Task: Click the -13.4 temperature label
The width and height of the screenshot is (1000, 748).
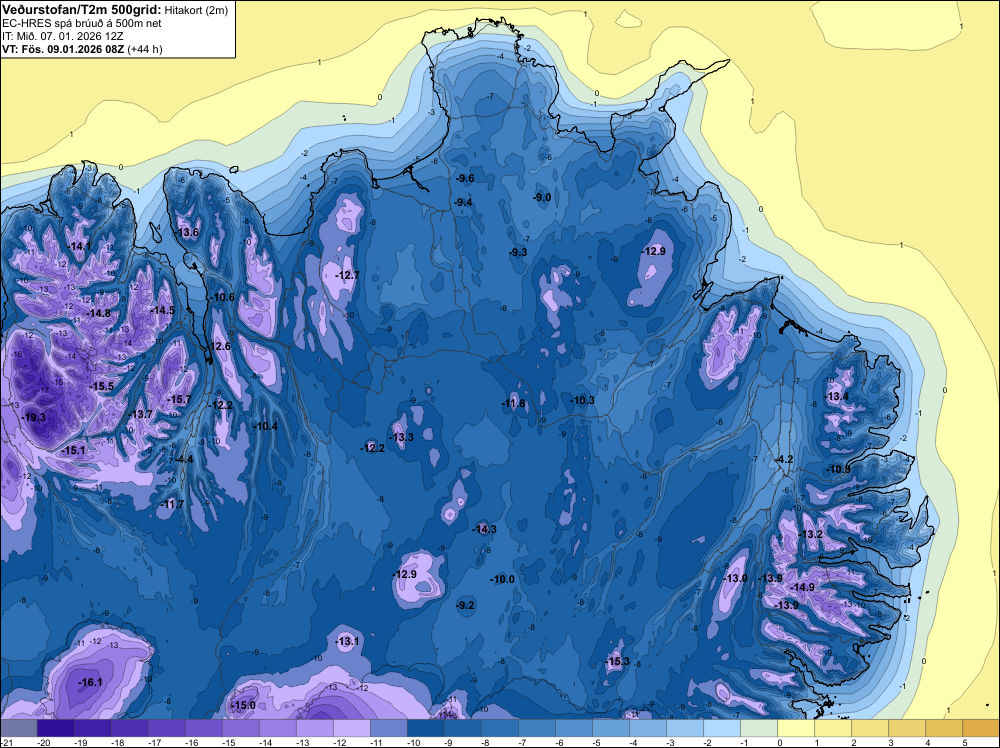Action: point(837,397)
